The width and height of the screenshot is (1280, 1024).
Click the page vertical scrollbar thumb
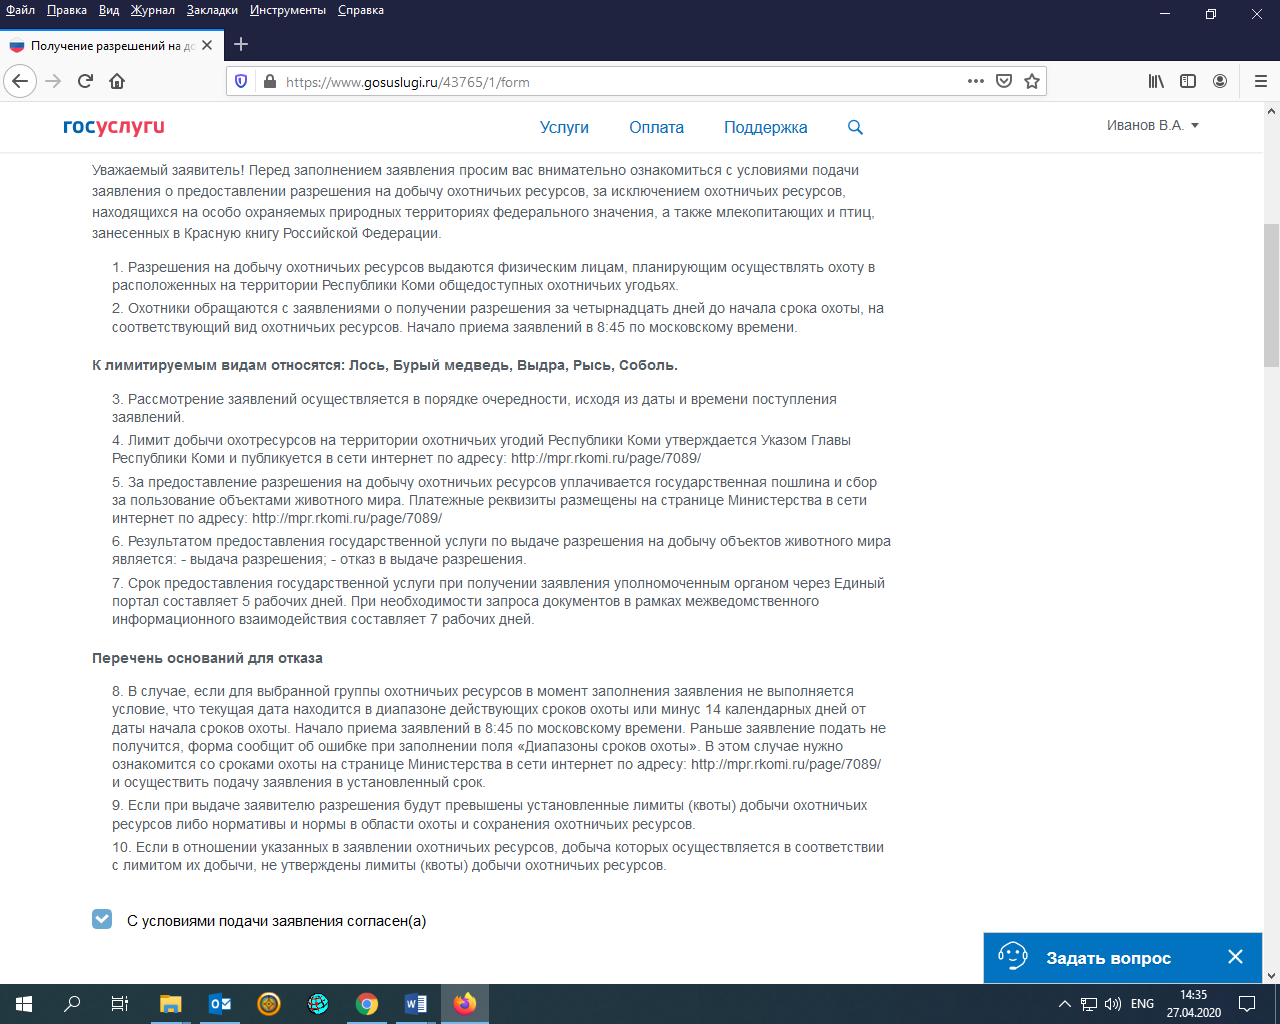click(1271, 295)
